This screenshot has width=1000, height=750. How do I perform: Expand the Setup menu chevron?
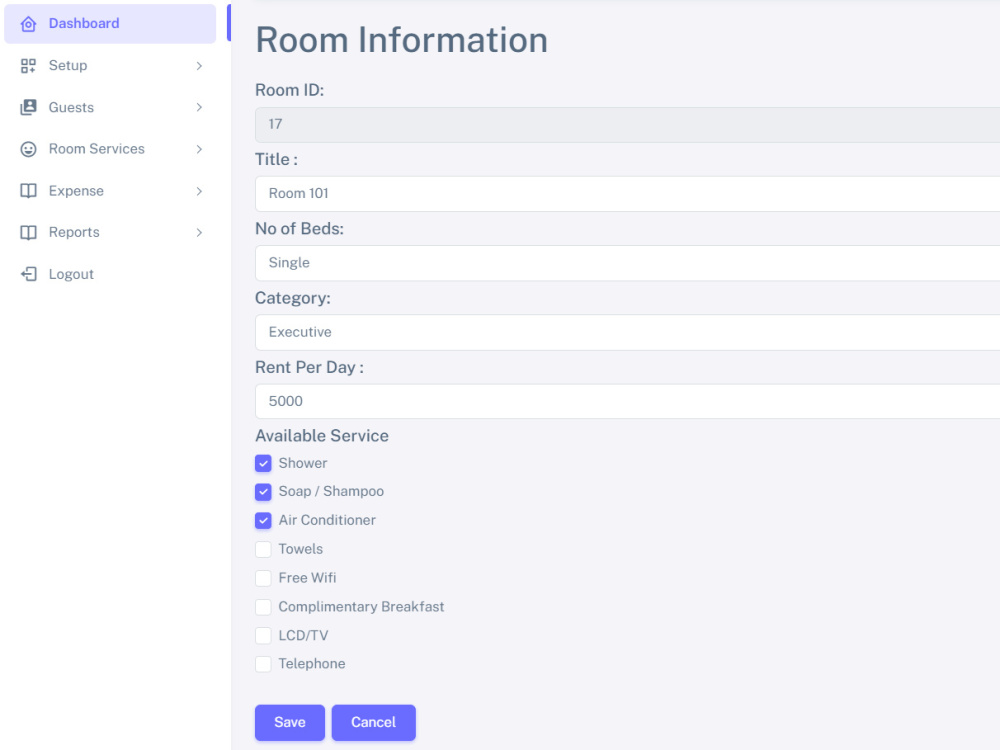[x=199, y=66]
